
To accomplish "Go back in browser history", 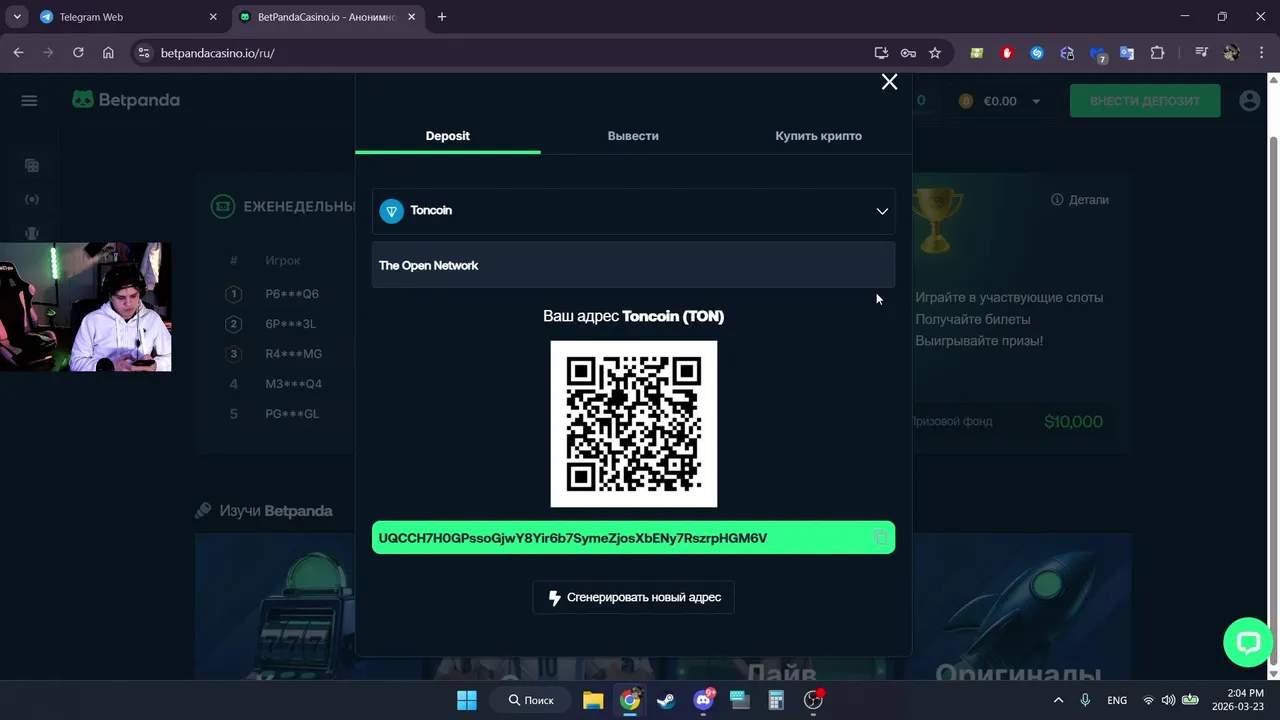I will pos(18,53).
